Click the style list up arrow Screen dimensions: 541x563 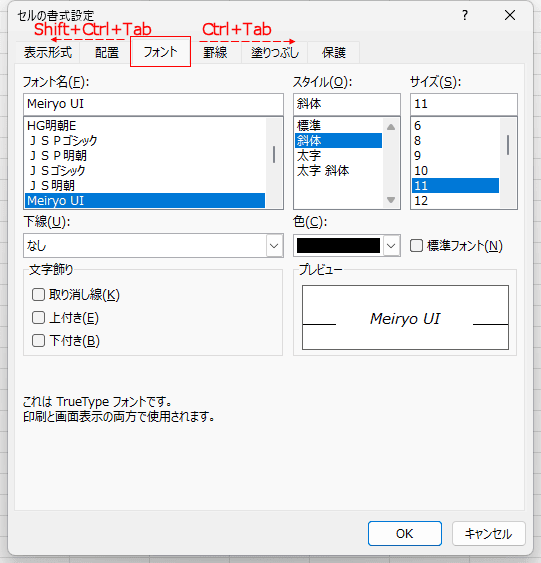[391, 127]
